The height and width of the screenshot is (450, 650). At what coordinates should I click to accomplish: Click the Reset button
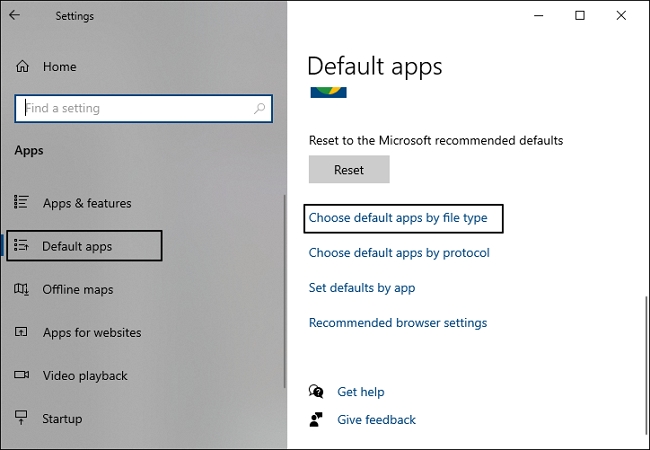pos(349,169)
